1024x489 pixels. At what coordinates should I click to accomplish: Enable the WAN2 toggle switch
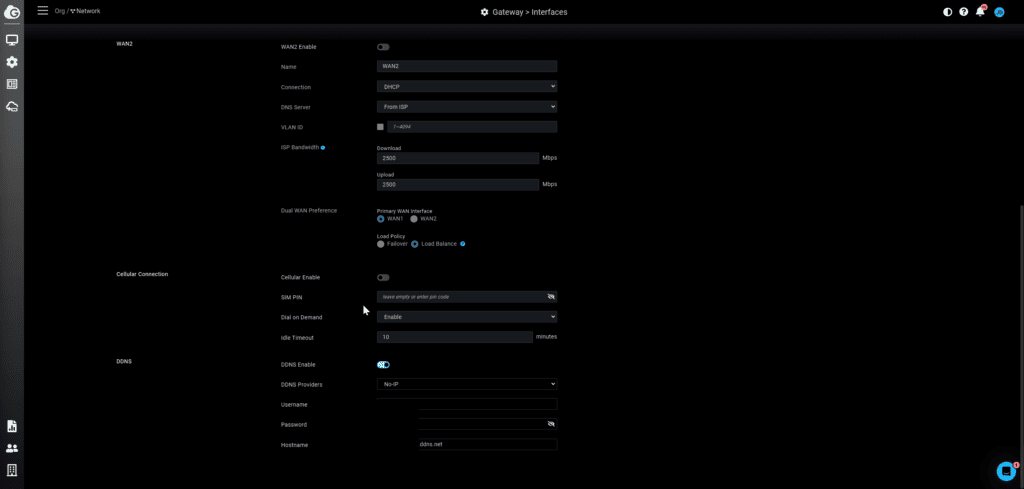[x=383, y=47]
